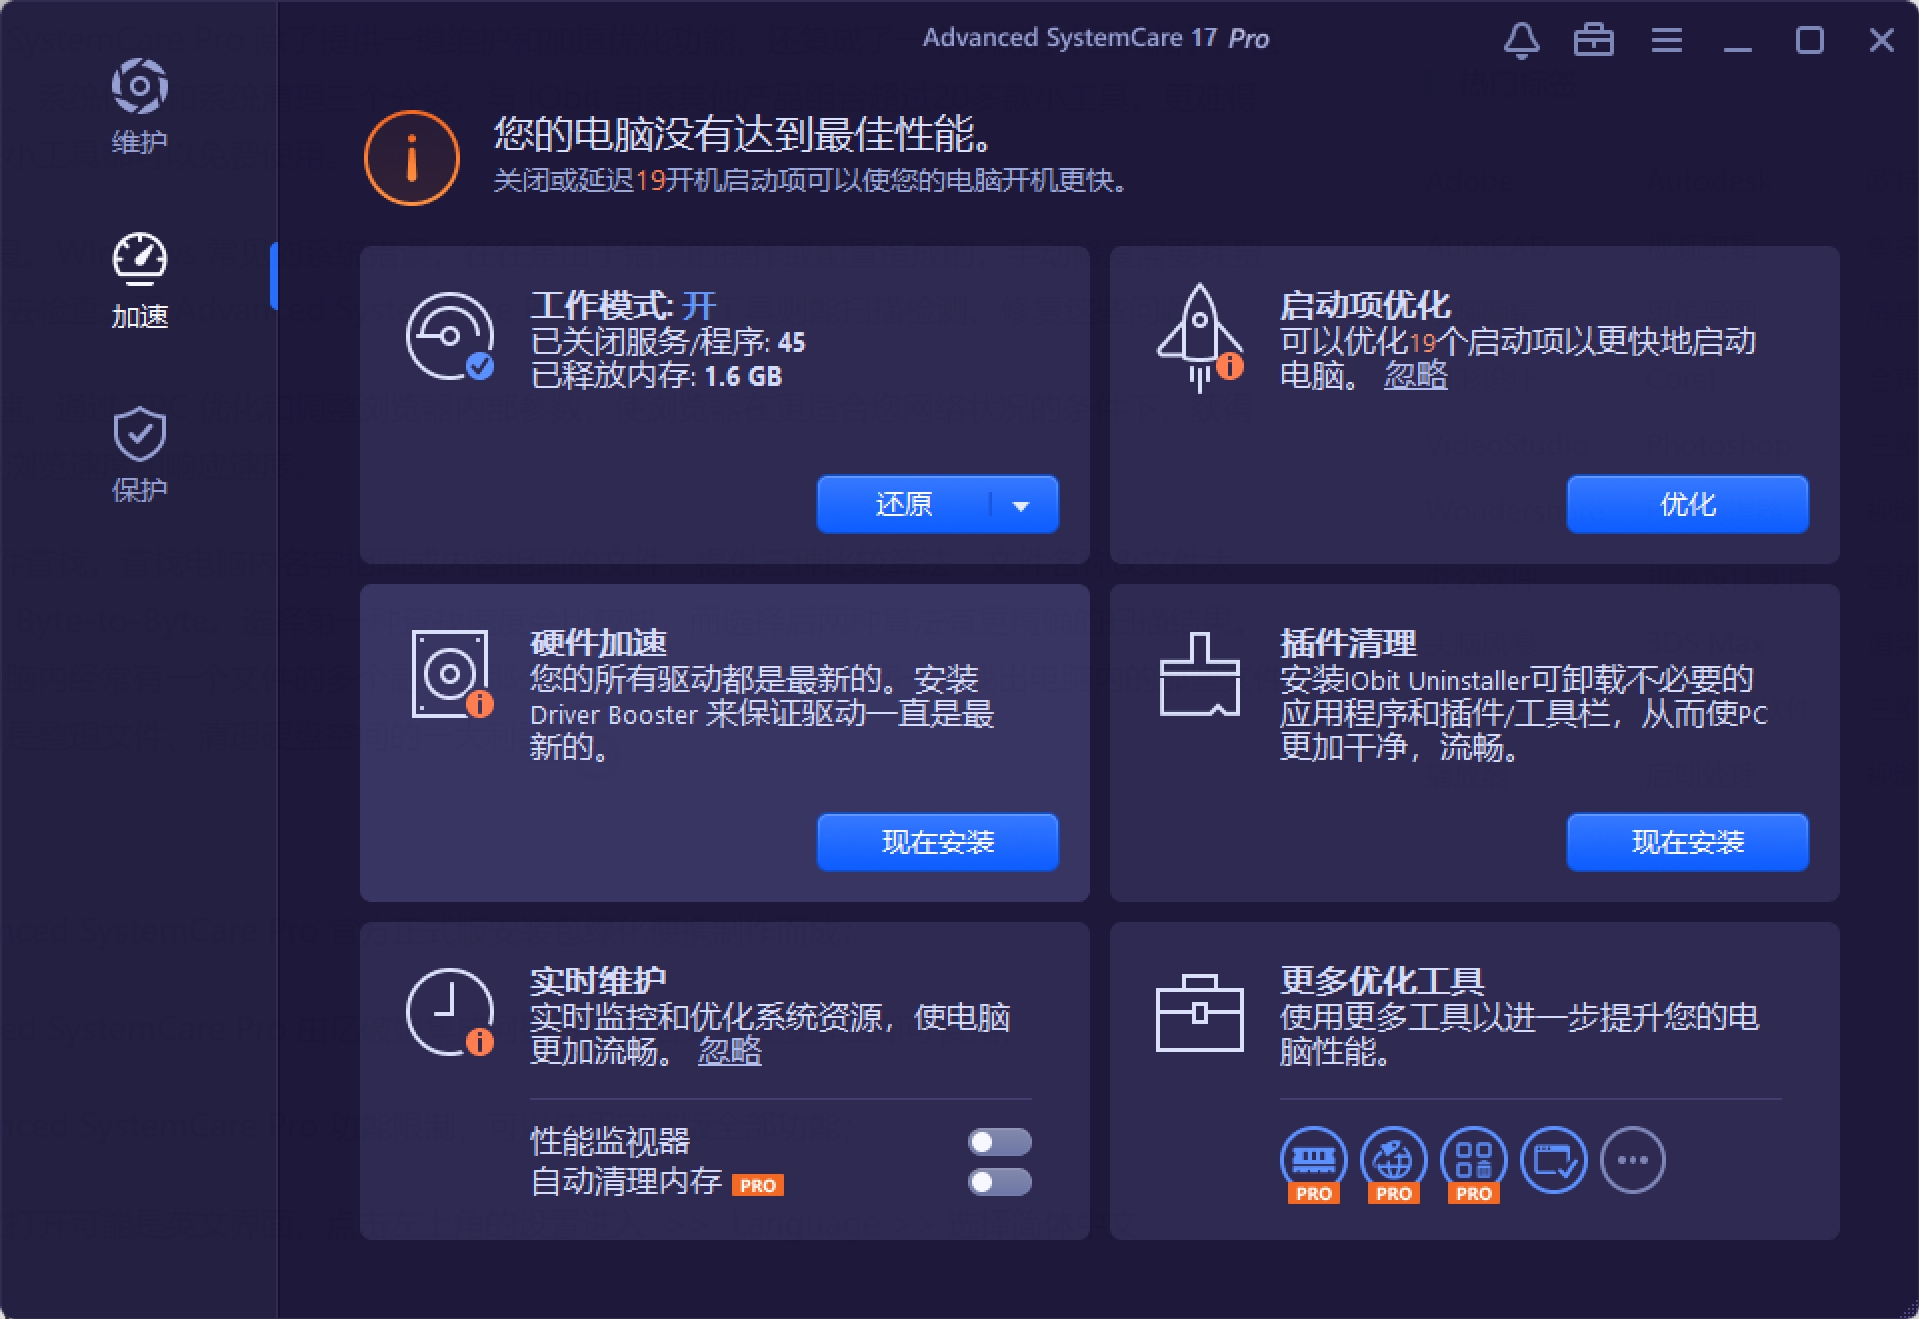Enable the 性能监视器 toggle
The height and width of the screenshot is (1319, 1919).
(x=1000, y=1142)
